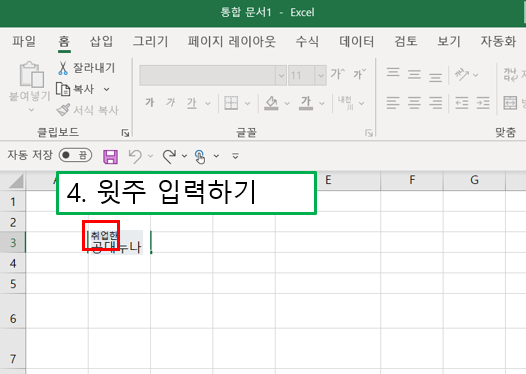Increase font size with 가^ button
526x374 pixels.
337,74
